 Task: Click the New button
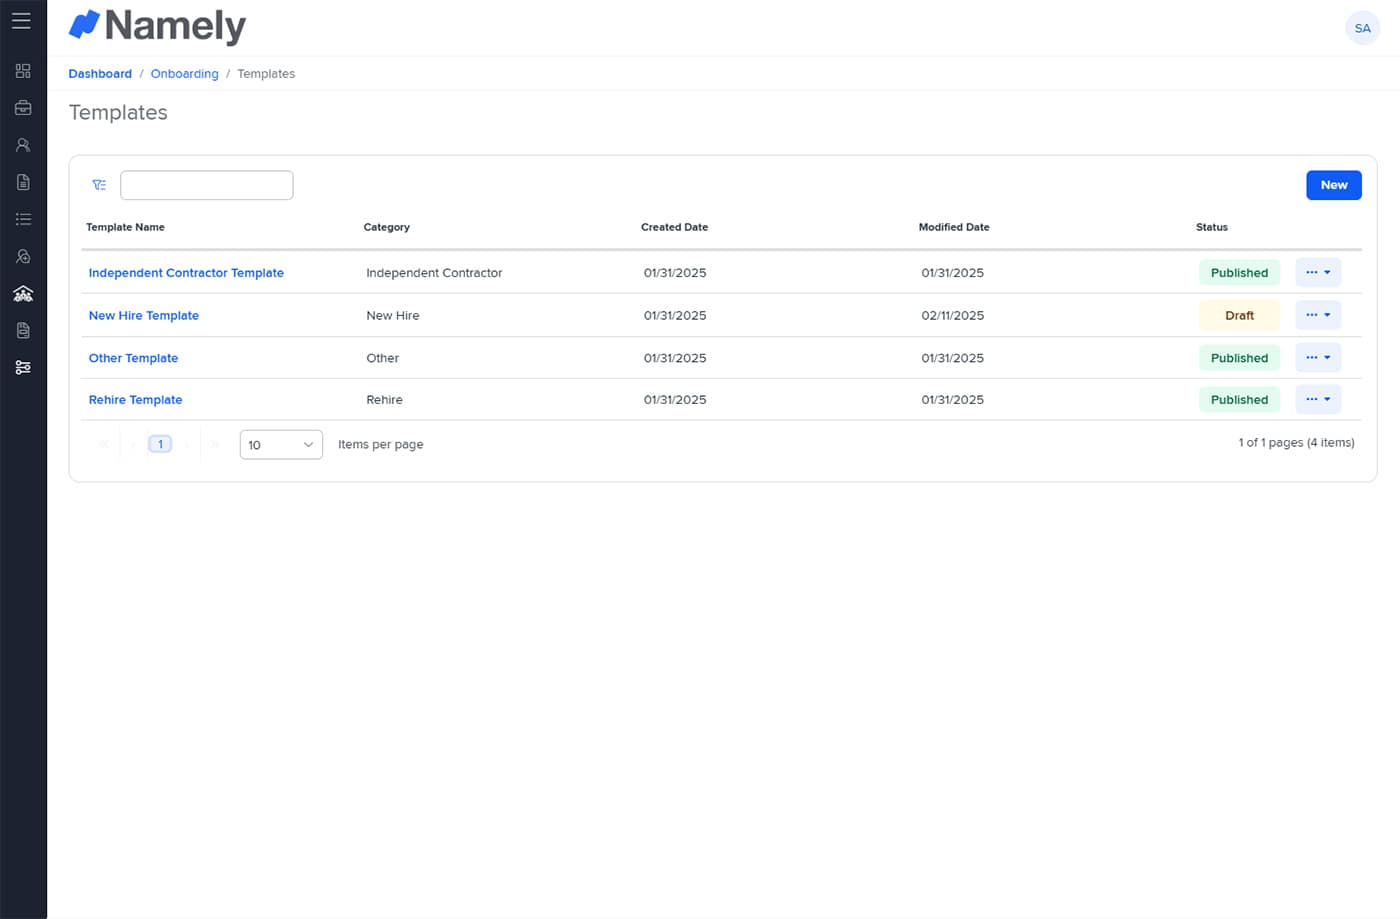point(1333,185)
